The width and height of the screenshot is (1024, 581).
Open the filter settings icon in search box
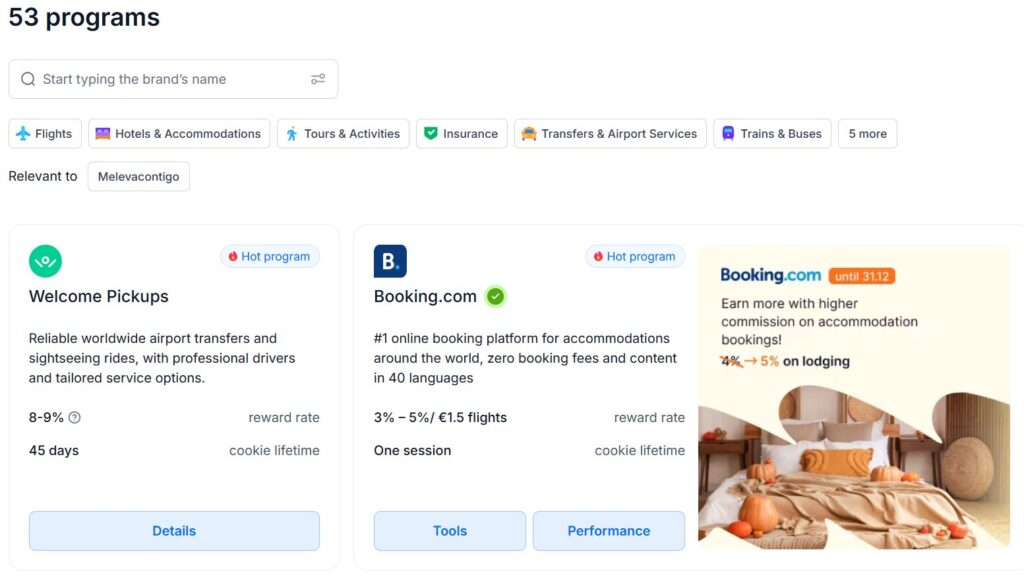pos(318,79)
